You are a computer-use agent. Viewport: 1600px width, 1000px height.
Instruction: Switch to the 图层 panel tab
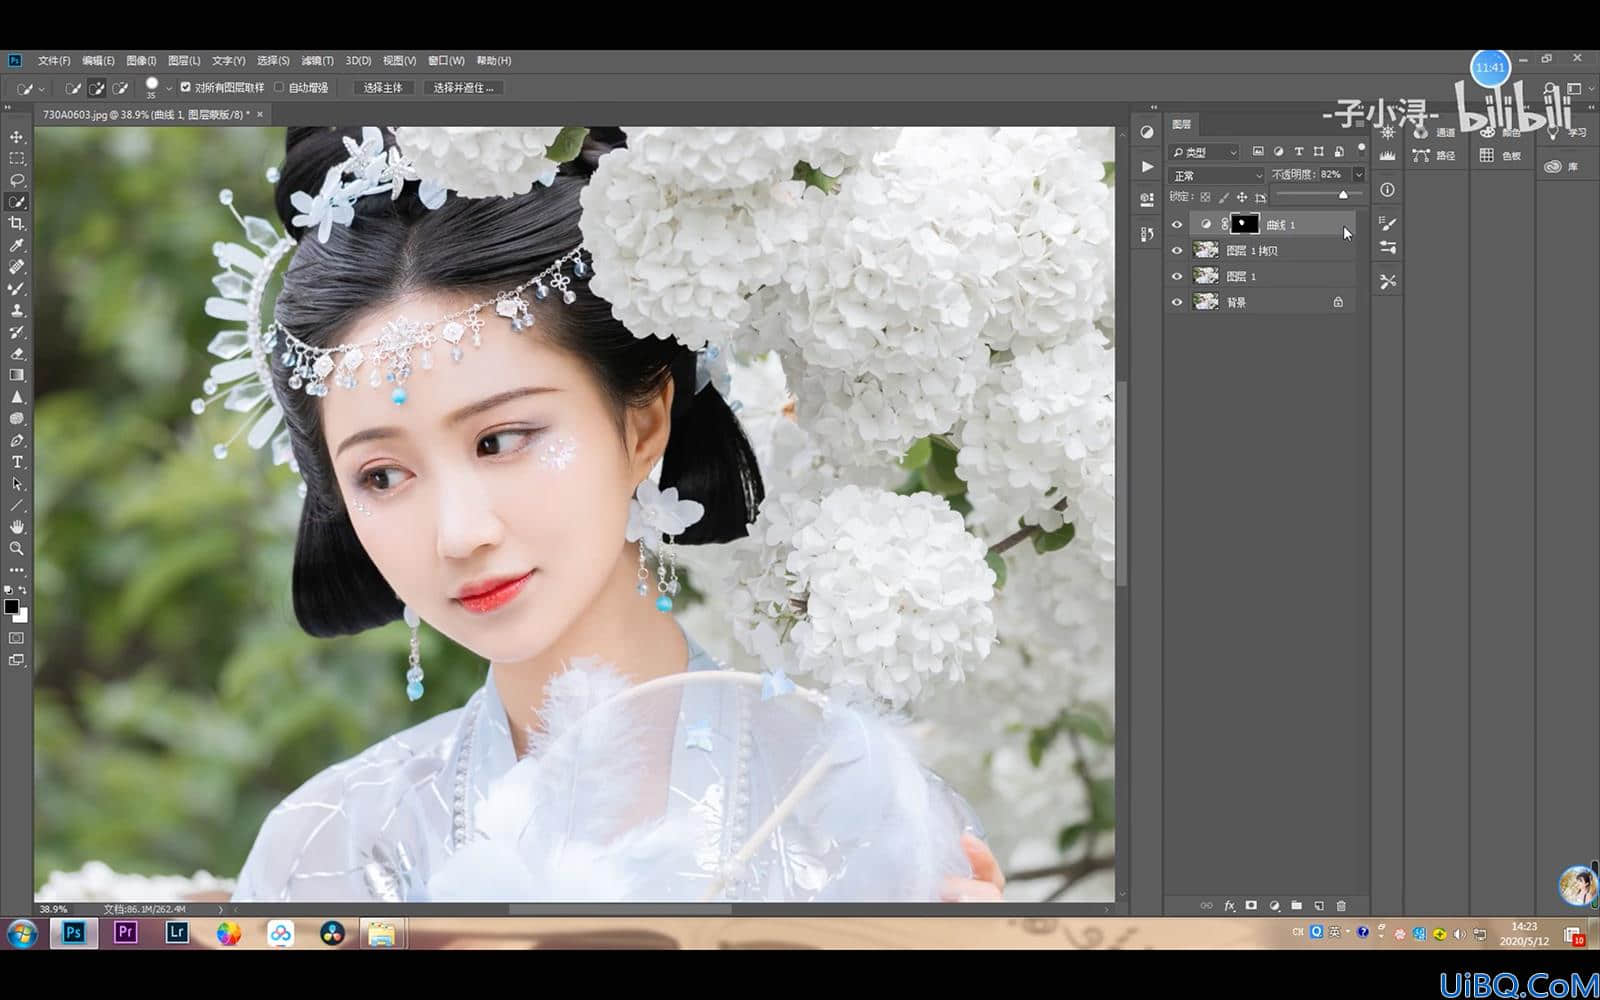click(x=1182, y=125)
